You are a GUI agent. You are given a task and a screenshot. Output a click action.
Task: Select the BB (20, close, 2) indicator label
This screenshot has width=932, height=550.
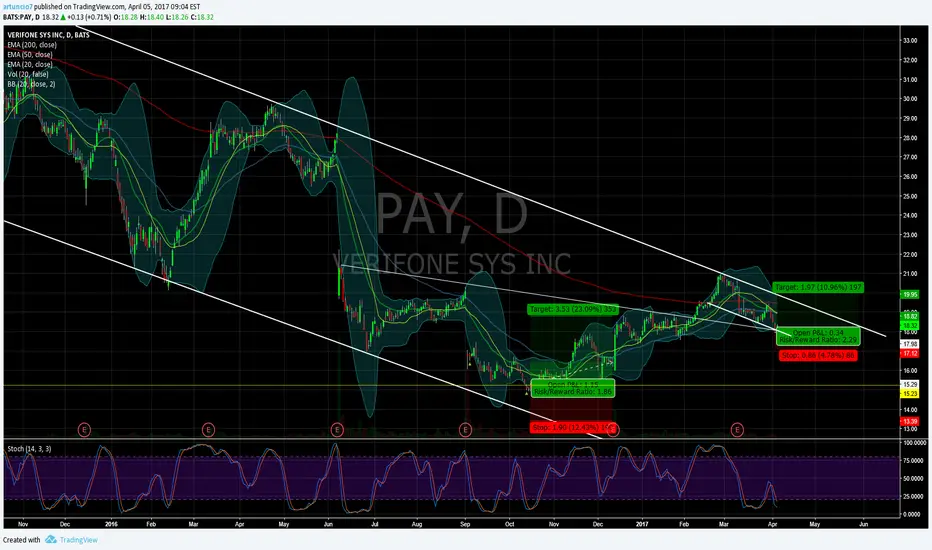coord(32,84)
